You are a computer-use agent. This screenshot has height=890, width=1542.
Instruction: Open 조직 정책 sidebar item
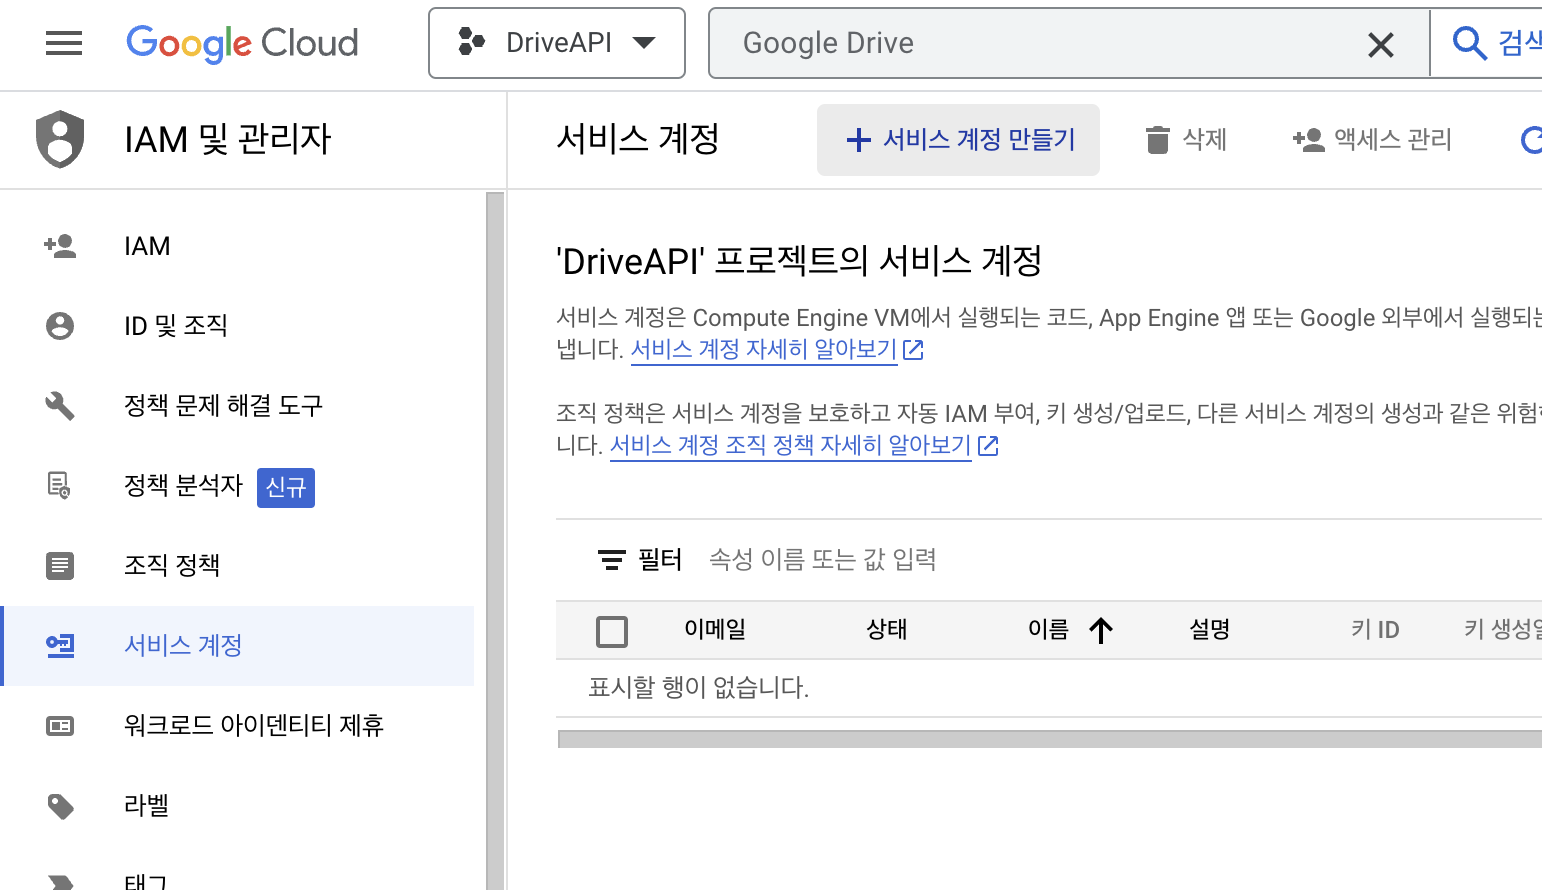[x=237, y=566]
